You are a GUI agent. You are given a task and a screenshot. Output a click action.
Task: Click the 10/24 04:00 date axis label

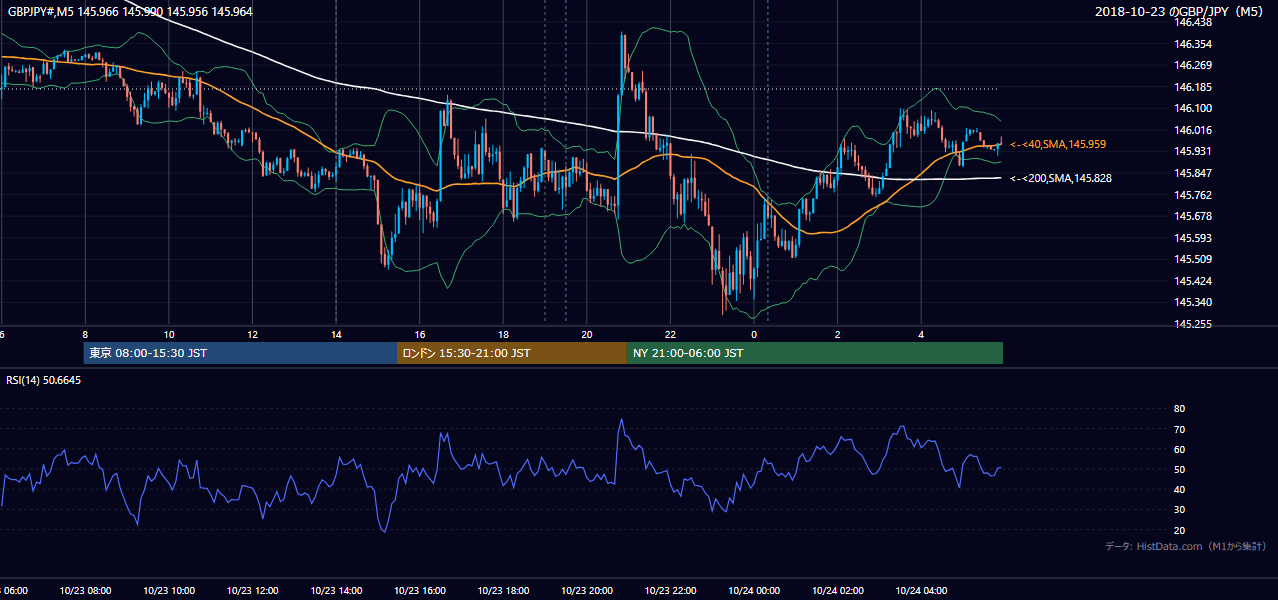tap(921, 591)
